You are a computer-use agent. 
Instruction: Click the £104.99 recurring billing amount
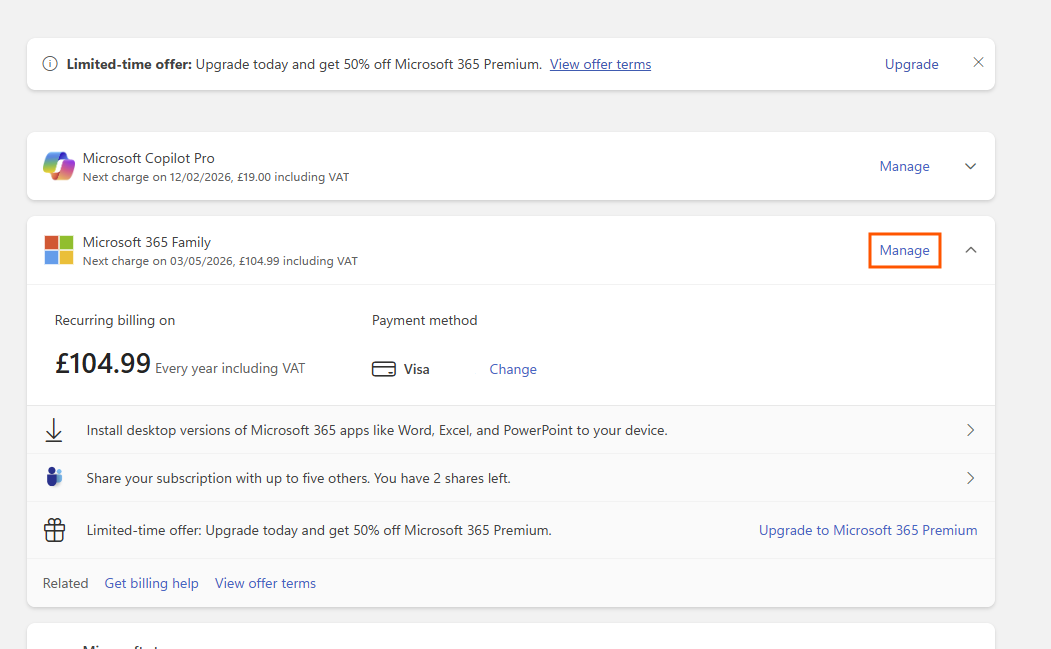[103, 363]
